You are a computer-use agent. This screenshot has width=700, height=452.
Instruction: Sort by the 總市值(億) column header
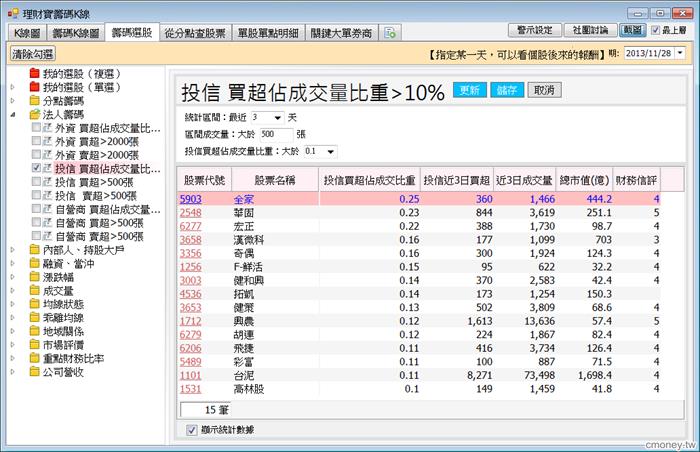[584, 180]
